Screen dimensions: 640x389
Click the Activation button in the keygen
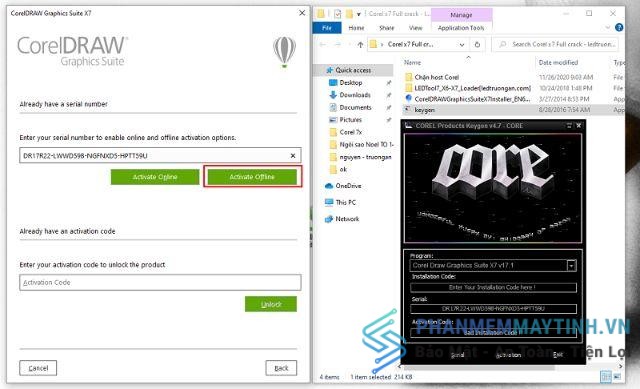(x=508, y=355)
